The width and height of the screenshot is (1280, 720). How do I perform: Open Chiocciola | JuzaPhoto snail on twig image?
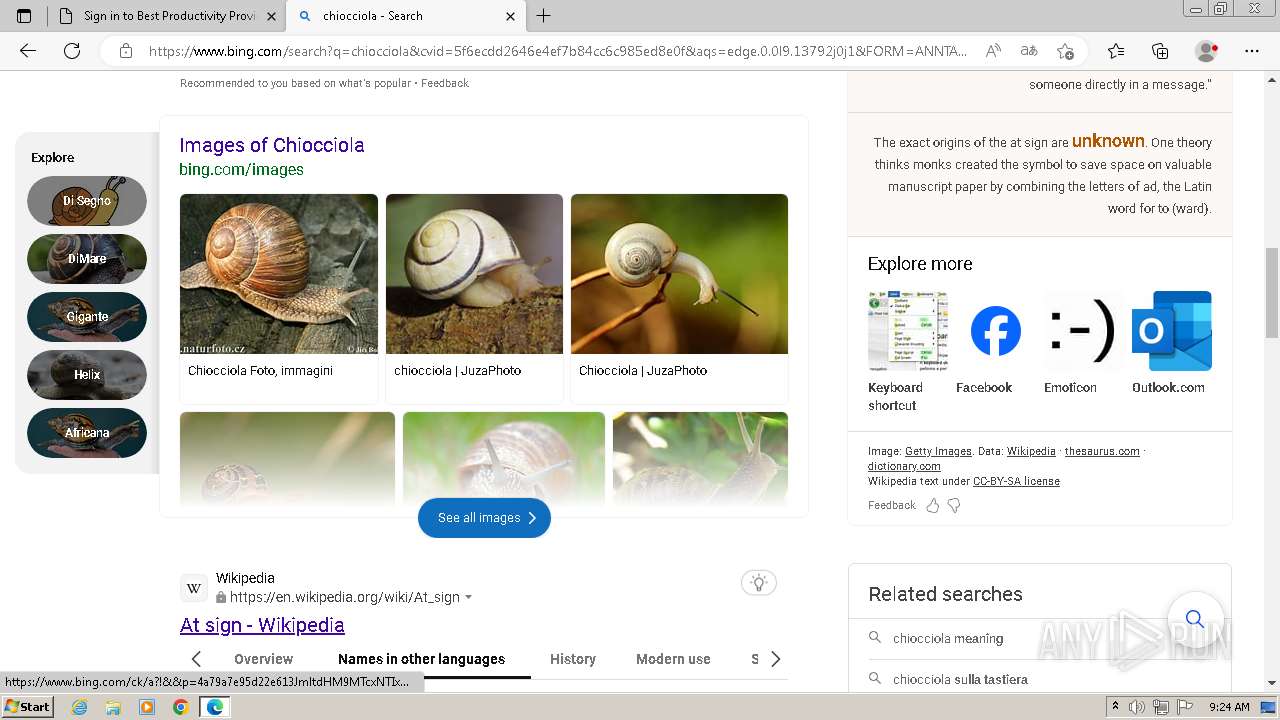point(679,274)
